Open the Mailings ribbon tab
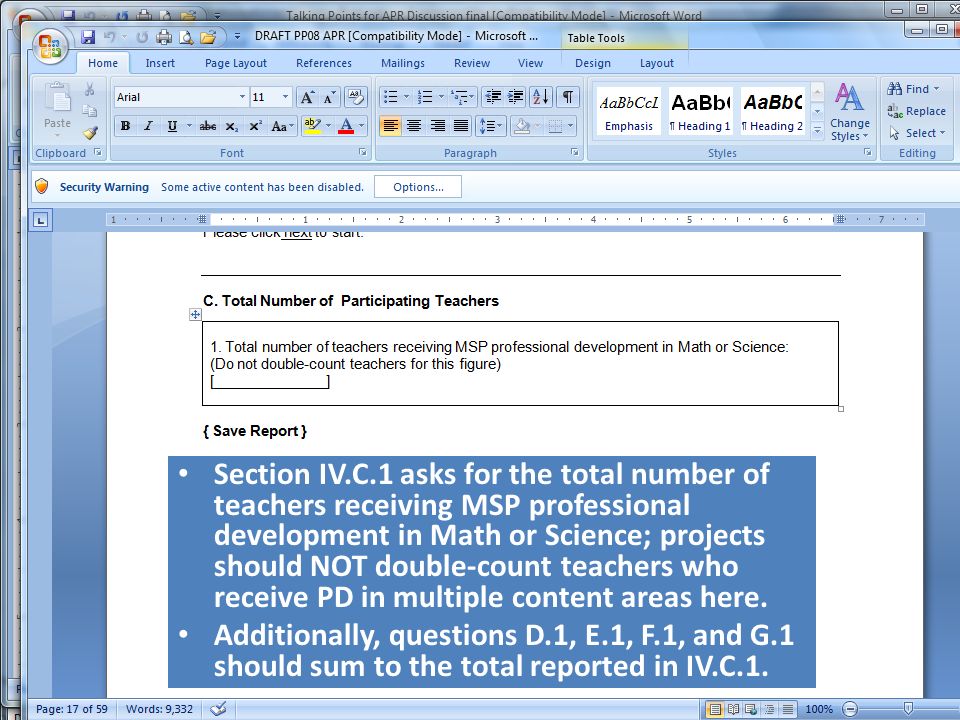Screen dimensions: 960x720 tap(402, 63)
